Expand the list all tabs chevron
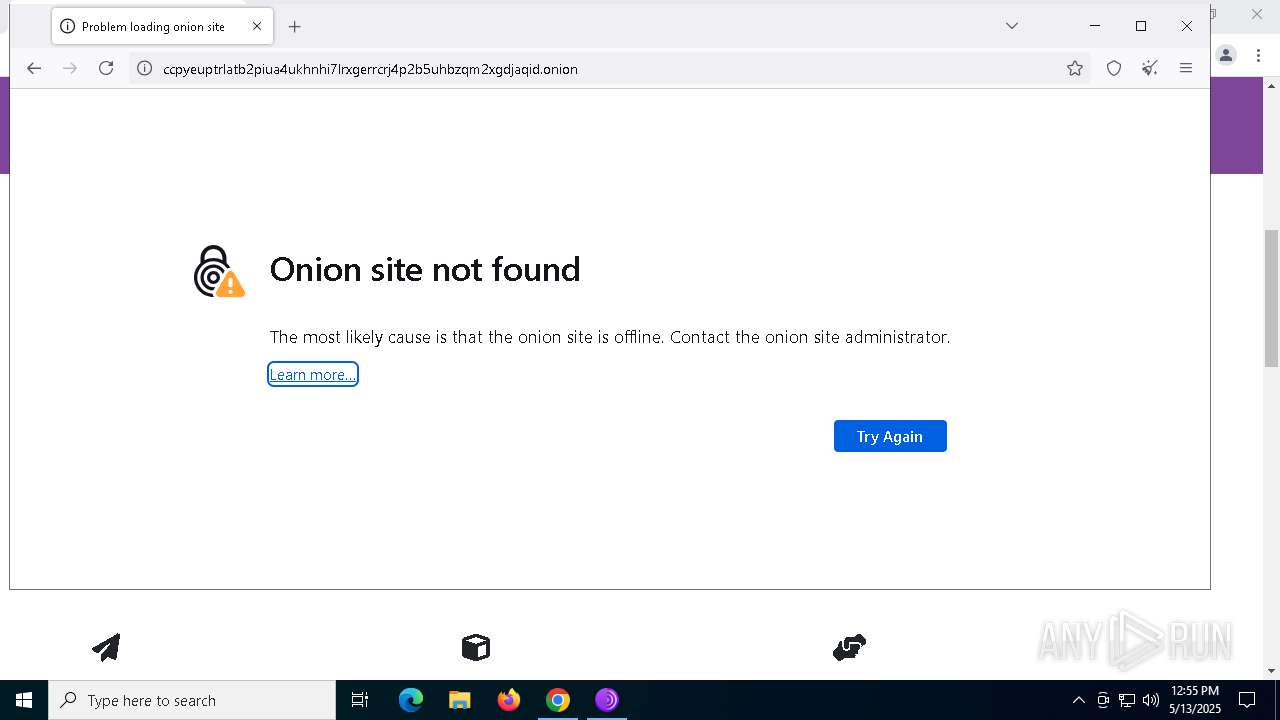This screenshot has width=1280, height=720. tap(1012, 26)
